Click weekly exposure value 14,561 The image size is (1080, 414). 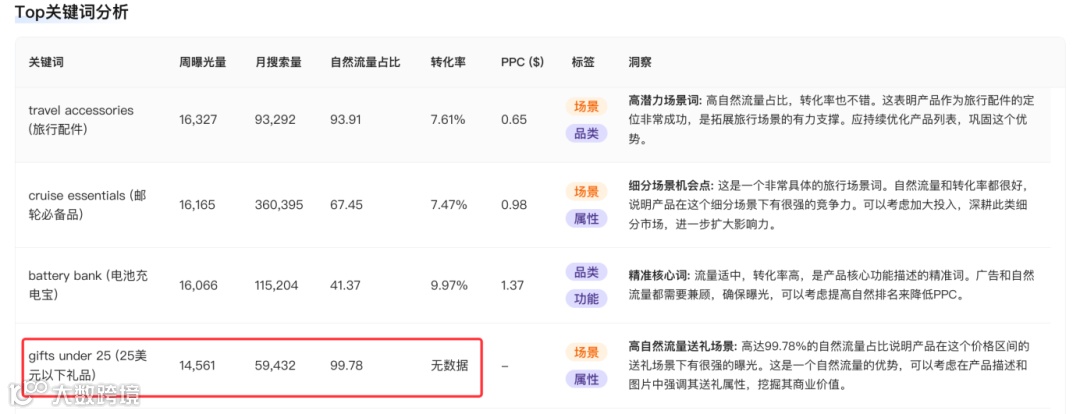point(197,365)
